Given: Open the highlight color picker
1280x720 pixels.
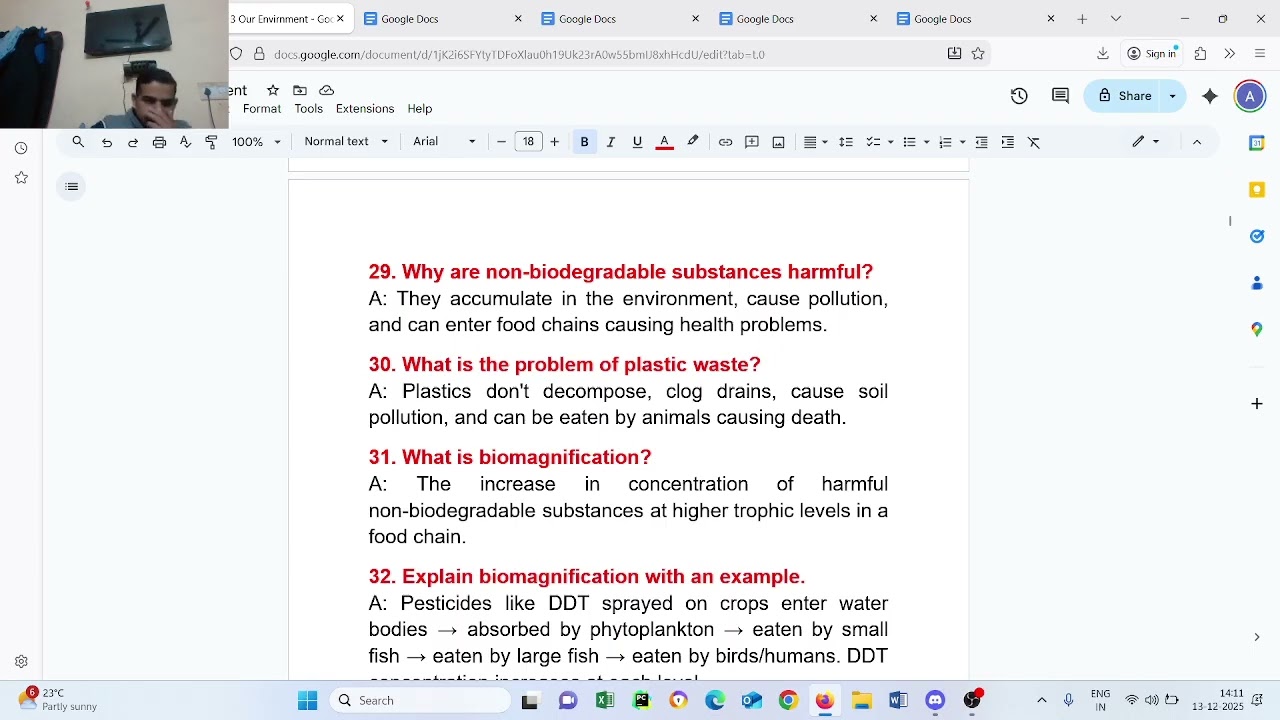Looking at the screenshot, I should (692, 142).
